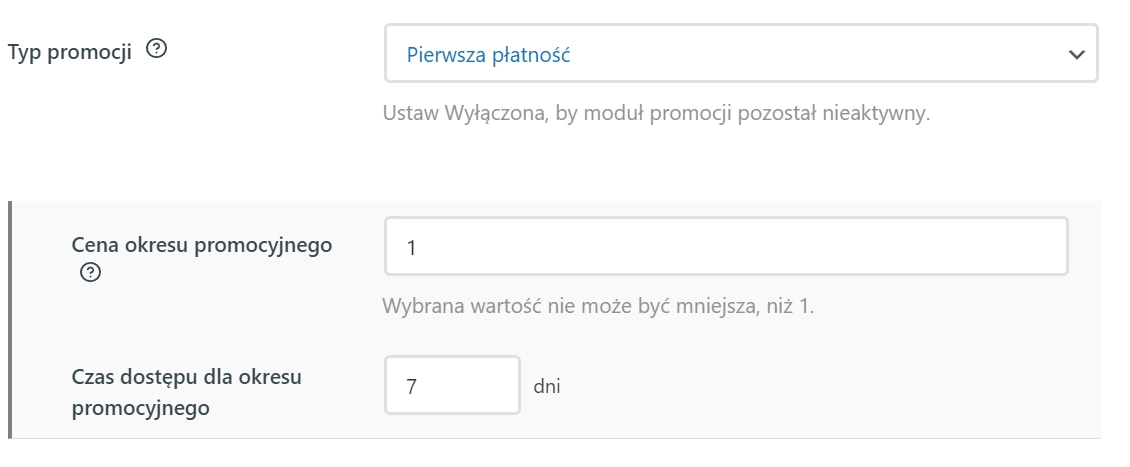This screenshot has width=1130, height=467.
Task: Click the chevron arrow of the promotion type select
Action: click(1077, 54)
